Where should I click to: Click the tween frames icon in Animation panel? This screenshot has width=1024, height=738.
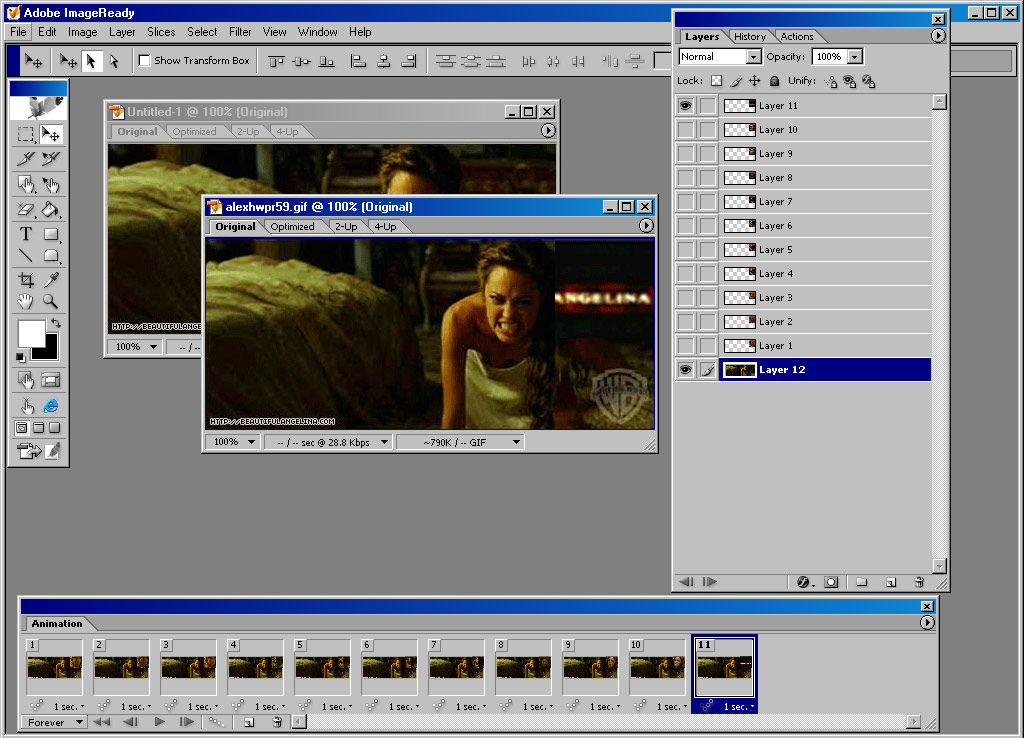[x=216, y=722]
